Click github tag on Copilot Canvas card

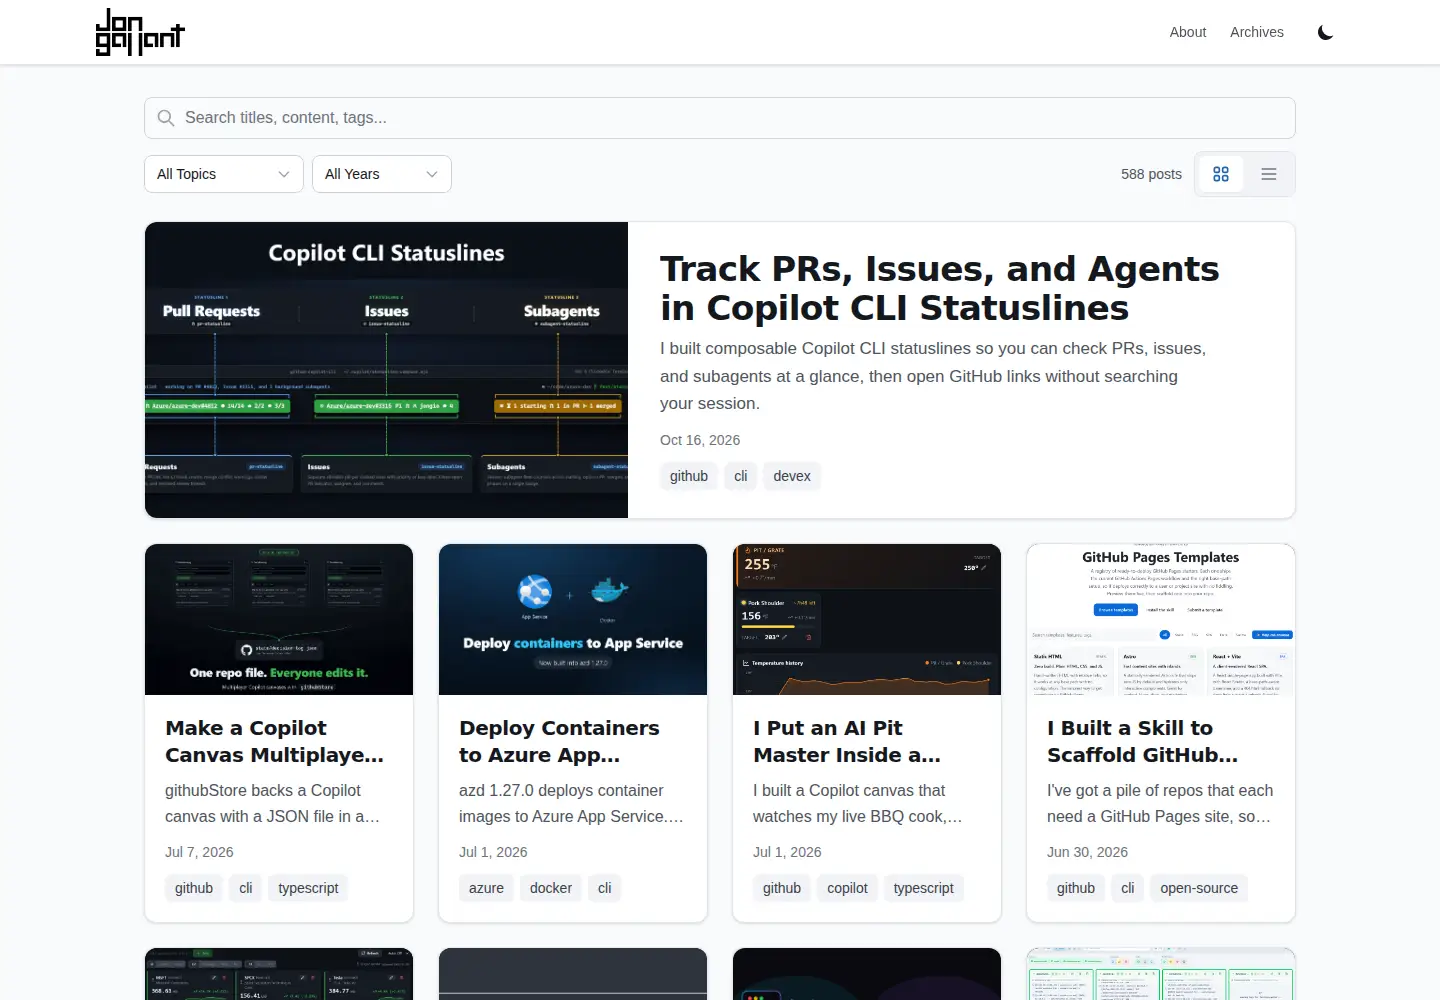pyautogui.click(x=194, y=888)
